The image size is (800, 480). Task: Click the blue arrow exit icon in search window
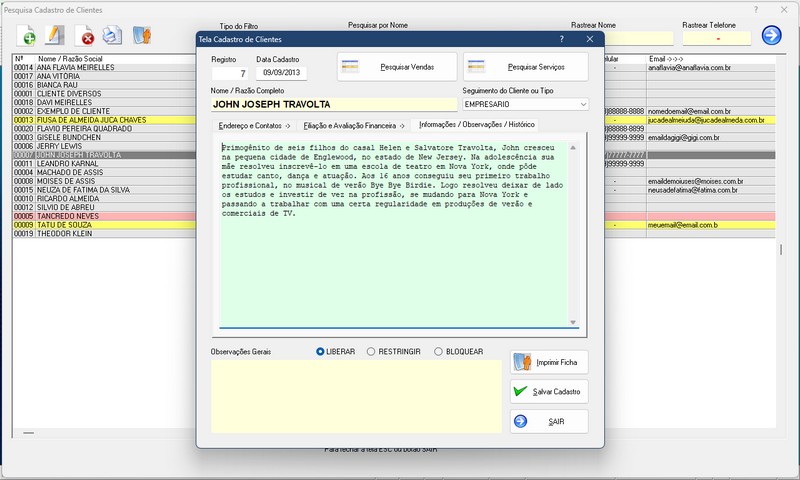pyautogui.click(x=771, y=35)
